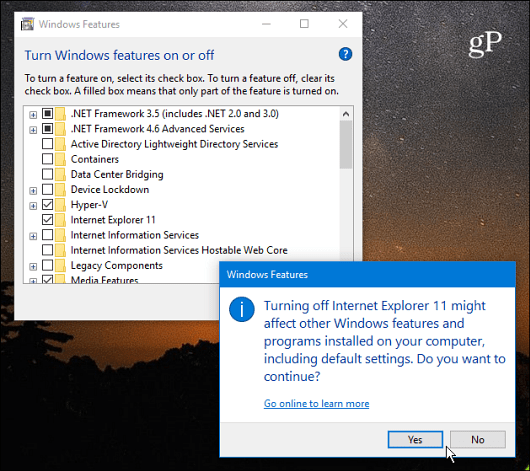This screenshot has height=471, width=530.
Task: Select the Internet Information Services Hostable Web Core item
Action: point(179,250)
